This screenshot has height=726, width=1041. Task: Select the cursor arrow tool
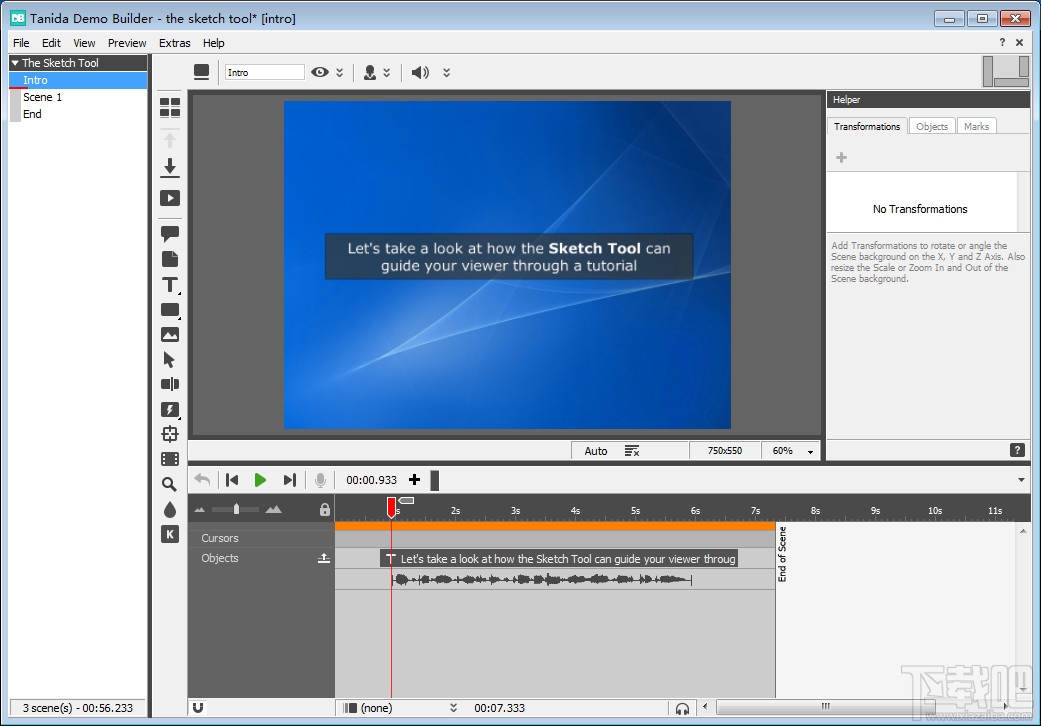coord(169,360)
